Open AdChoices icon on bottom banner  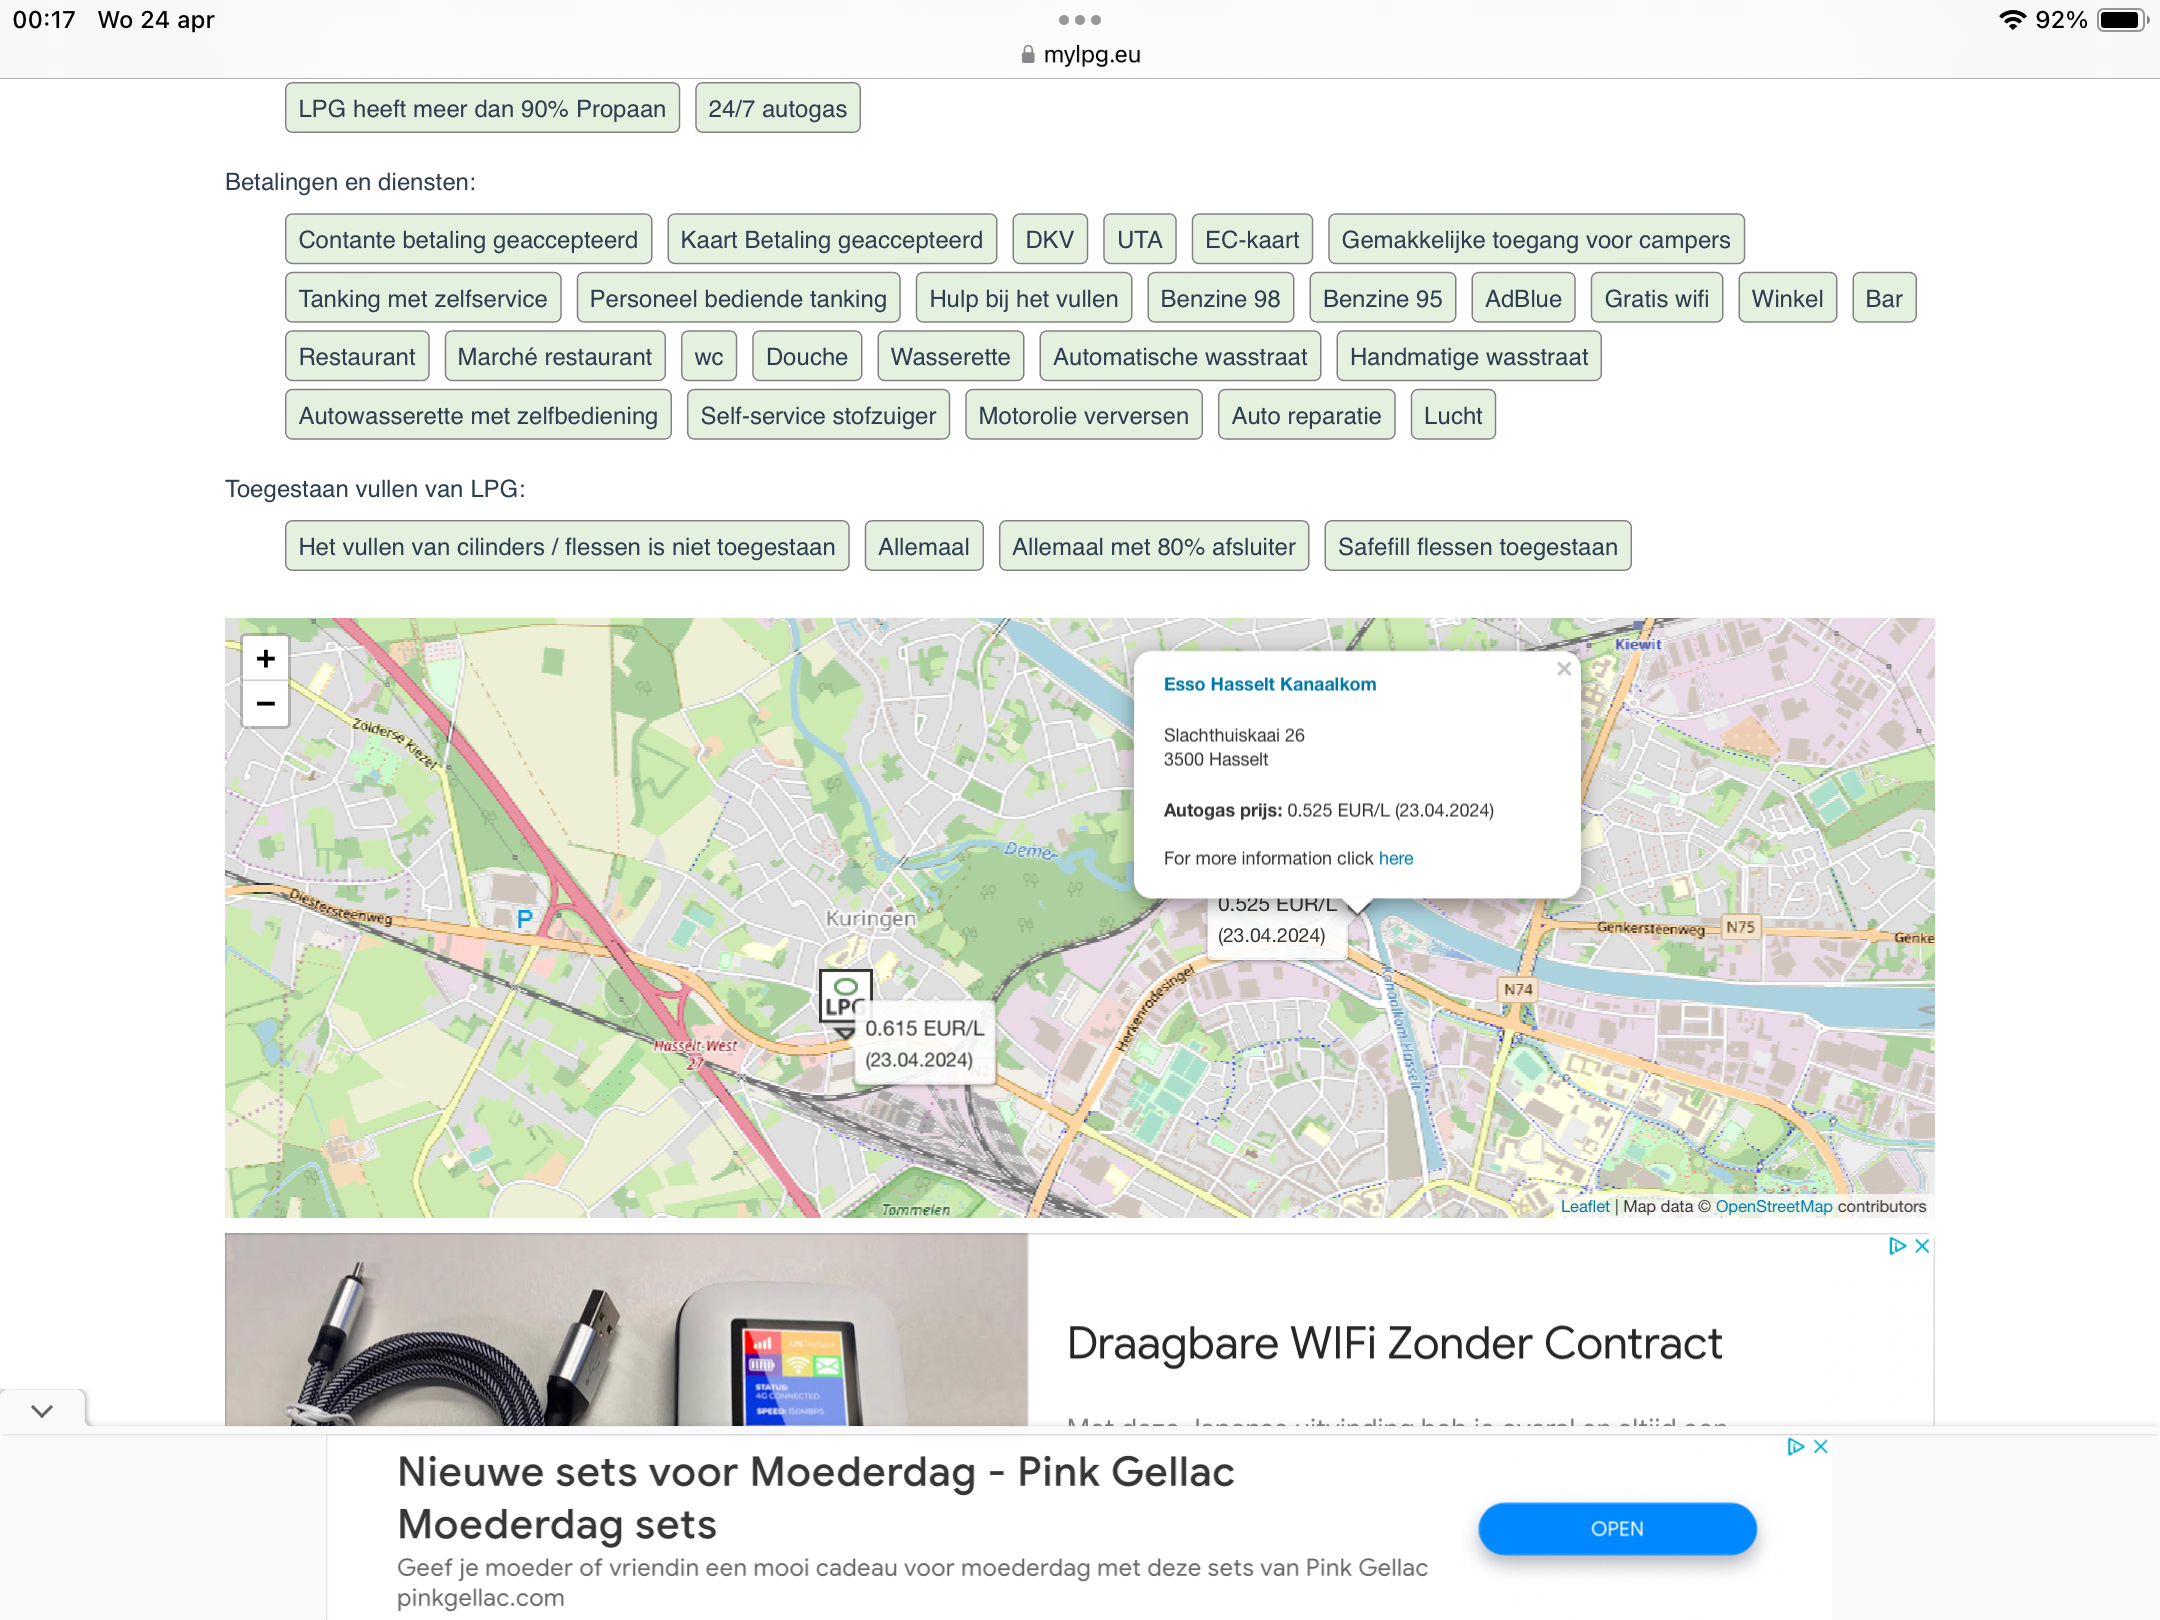click(1796, 1447)
